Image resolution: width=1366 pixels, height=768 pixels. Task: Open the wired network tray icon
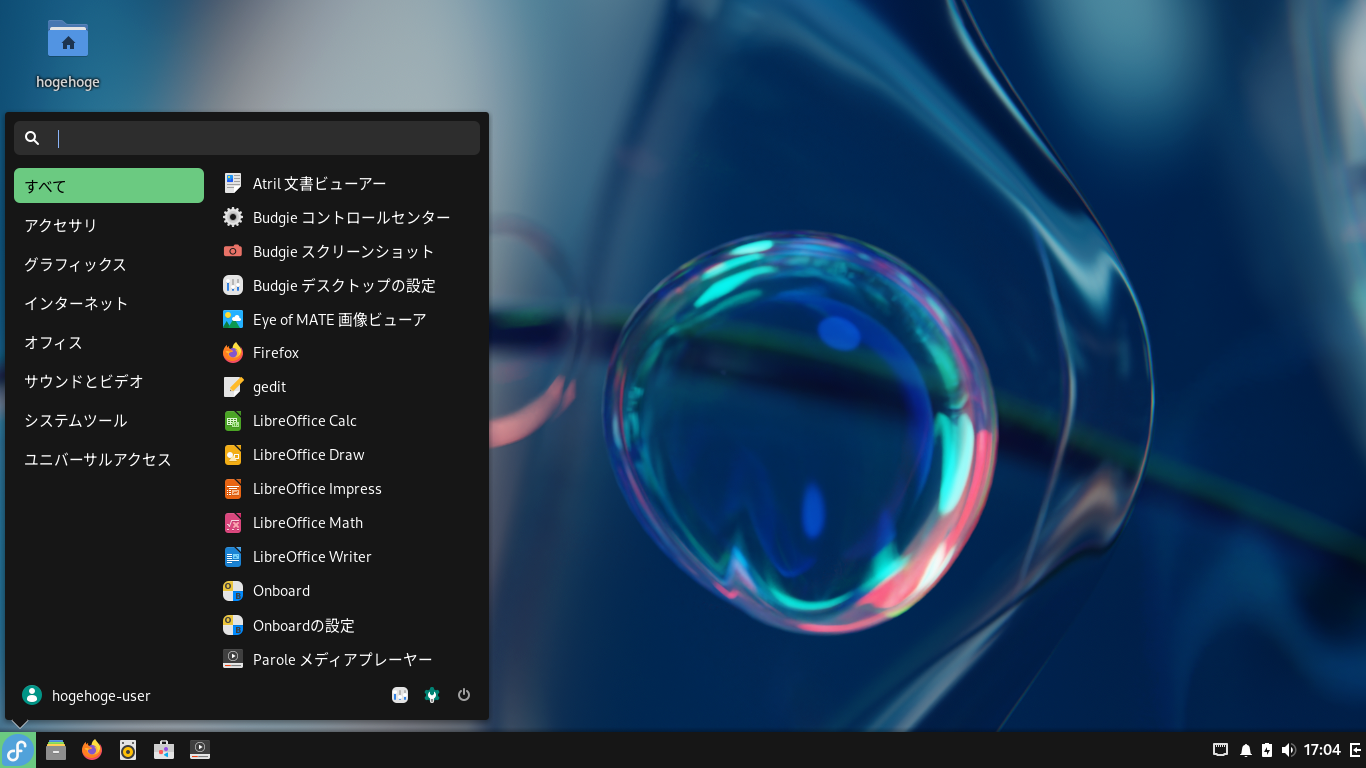1220,750
